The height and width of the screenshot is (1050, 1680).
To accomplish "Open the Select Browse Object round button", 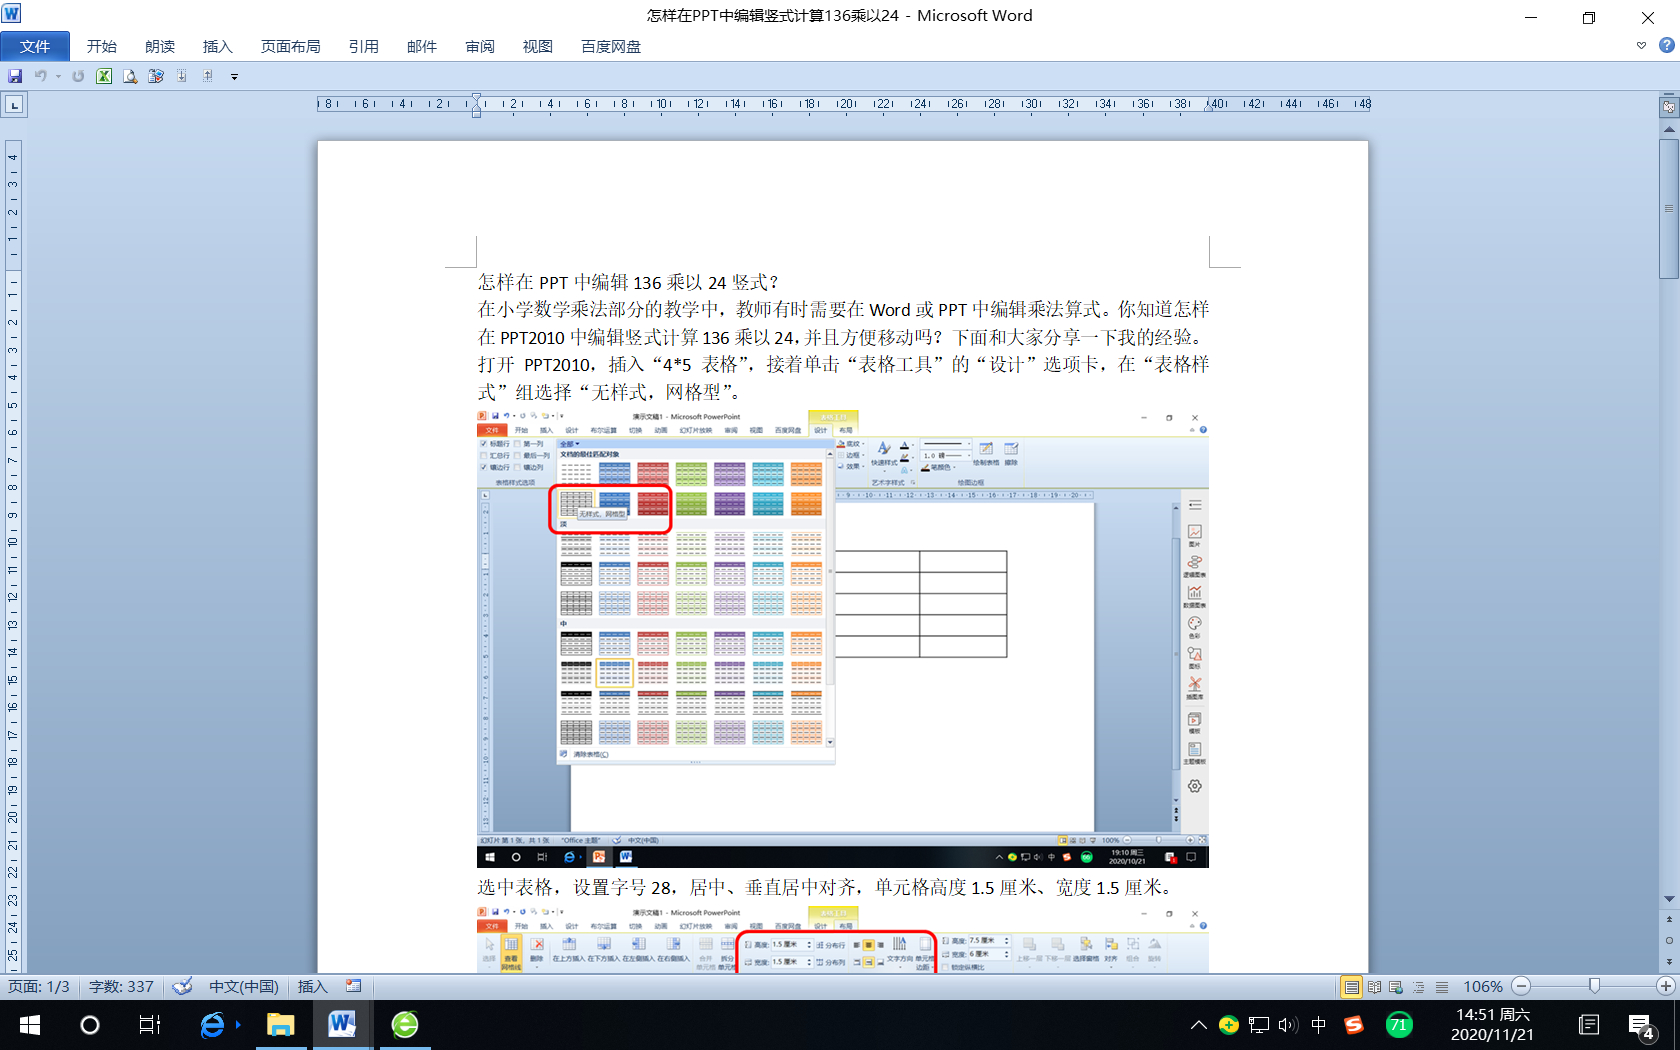I will click(1669, 940).
